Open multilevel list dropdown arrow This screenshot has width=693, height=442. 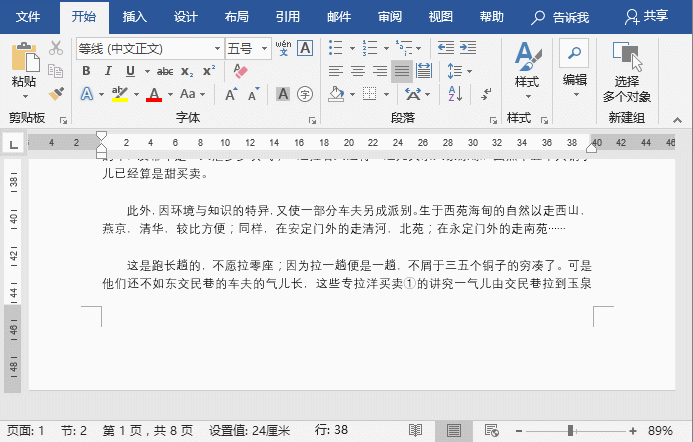coord(419,48)
